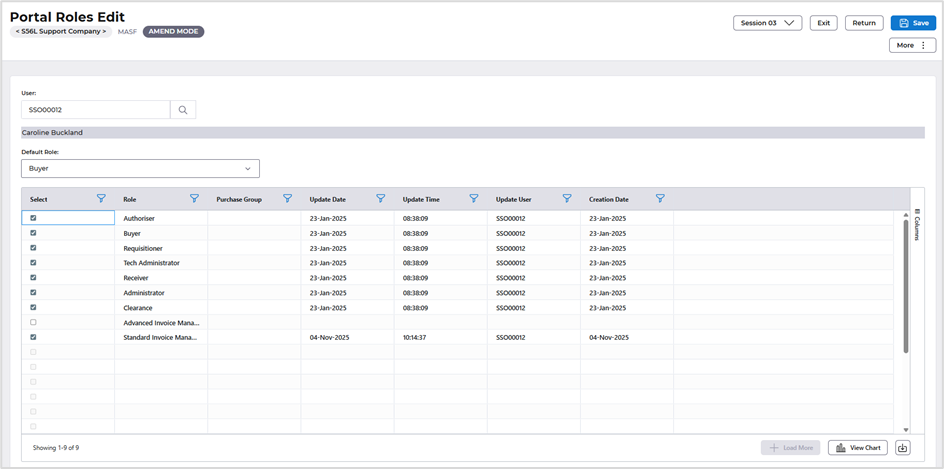944x469 pixels.
Task: Click the View Chart button
Action: pyautogui.click(x=857, y=448)
